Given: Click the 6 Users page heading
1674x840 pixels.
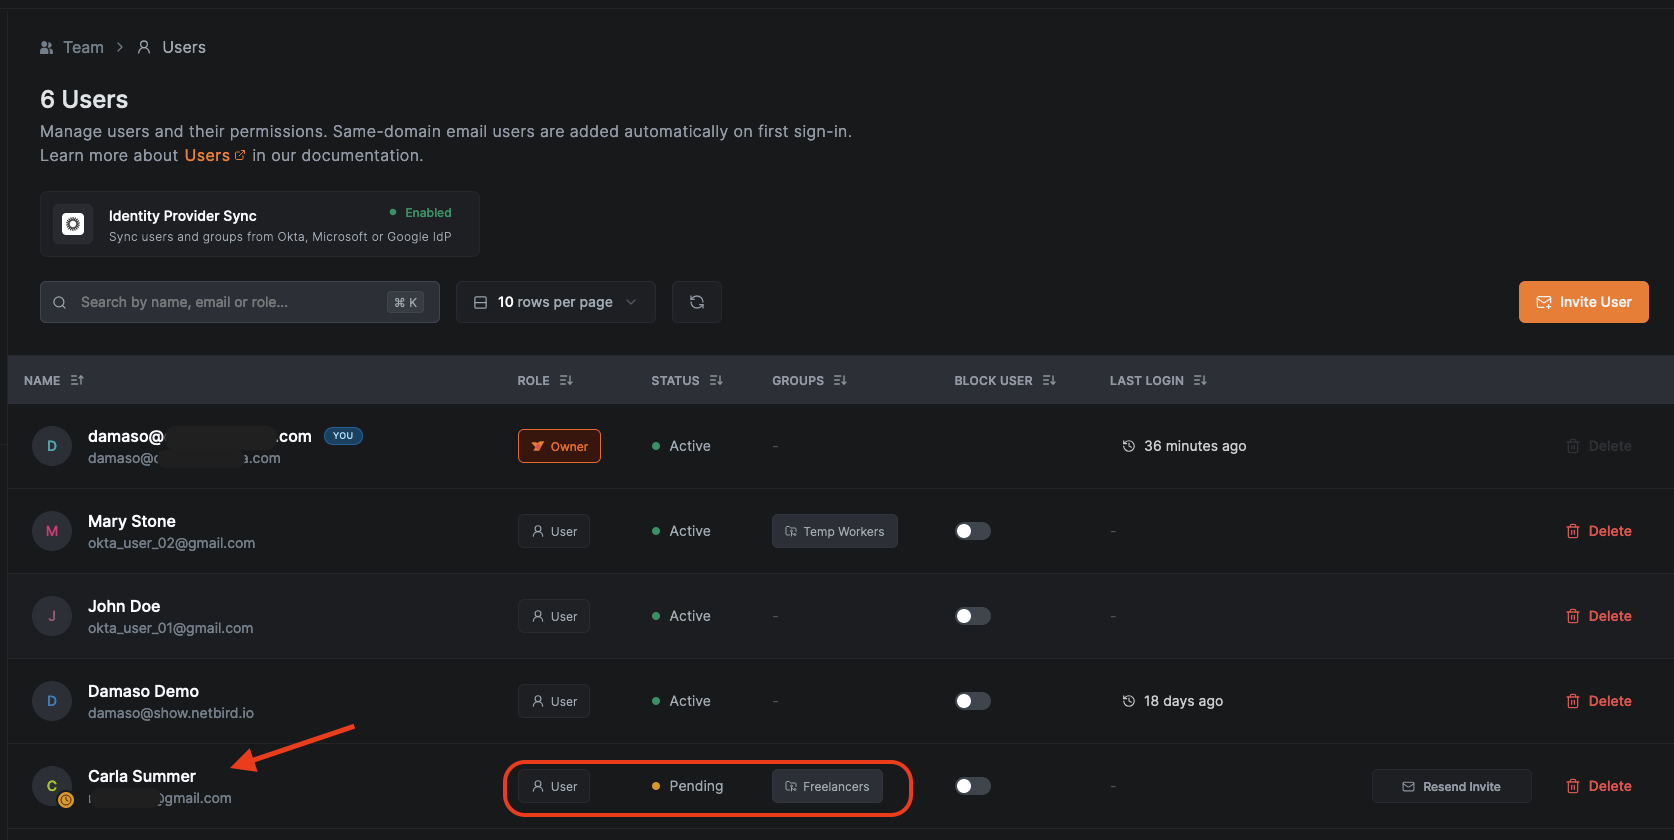Looking at the screenshot, I should coord(84,99).
